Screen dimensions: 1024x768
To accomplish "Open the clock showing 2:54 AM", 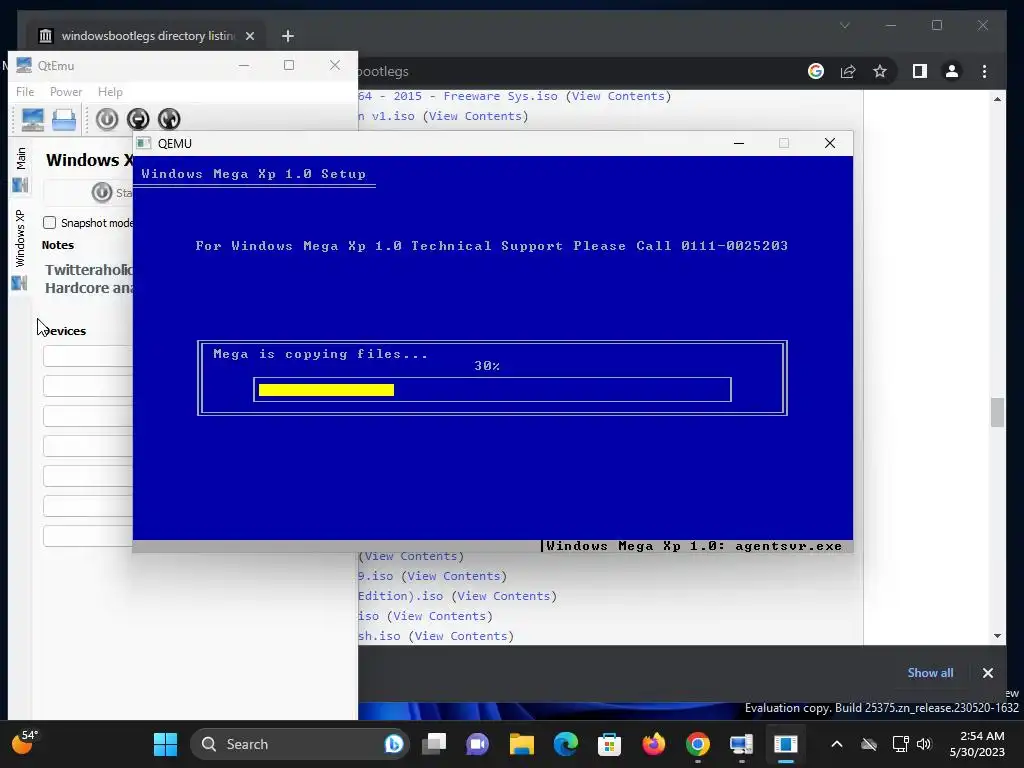I will [x=977, y=744].
